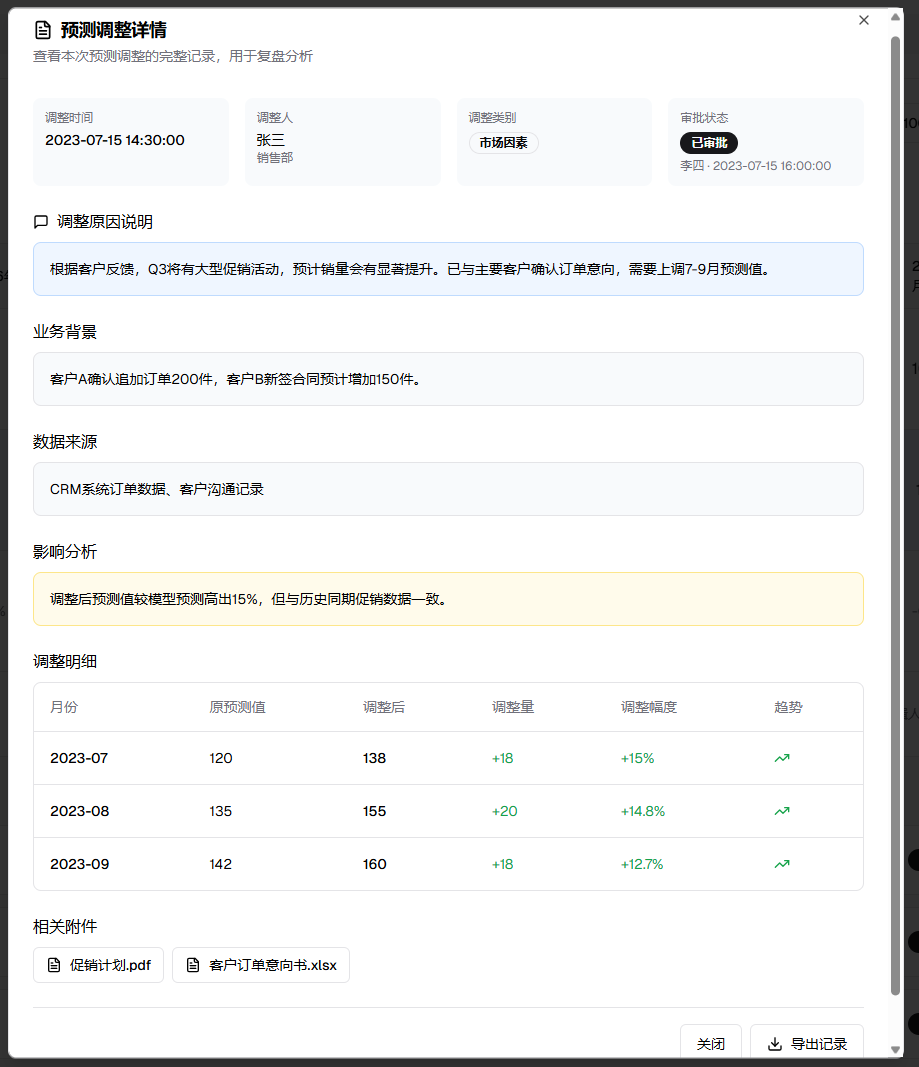Click the 市场因素 category tag
The height and width of the screenshot is (1067, 919).
click(503, 143)
